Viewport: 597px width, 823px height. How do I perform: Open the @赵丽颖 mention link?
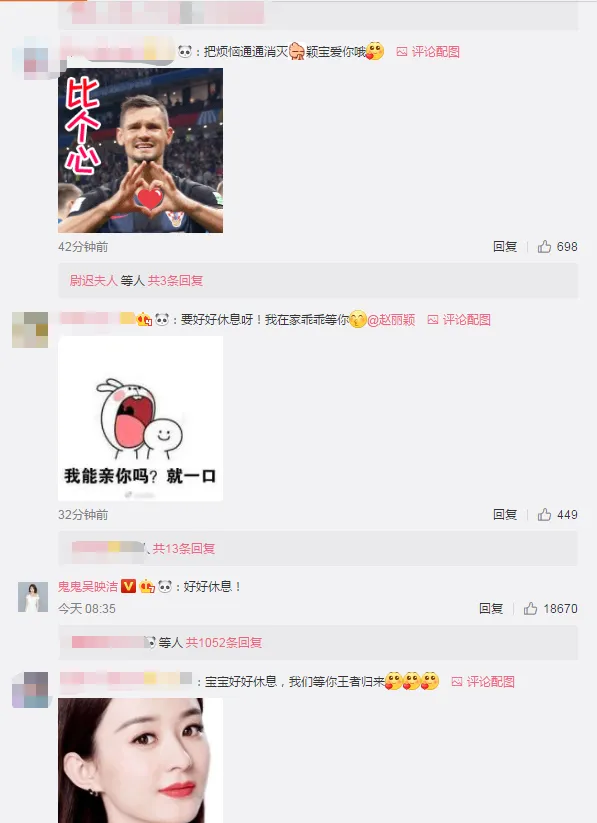tap(391, 320)
